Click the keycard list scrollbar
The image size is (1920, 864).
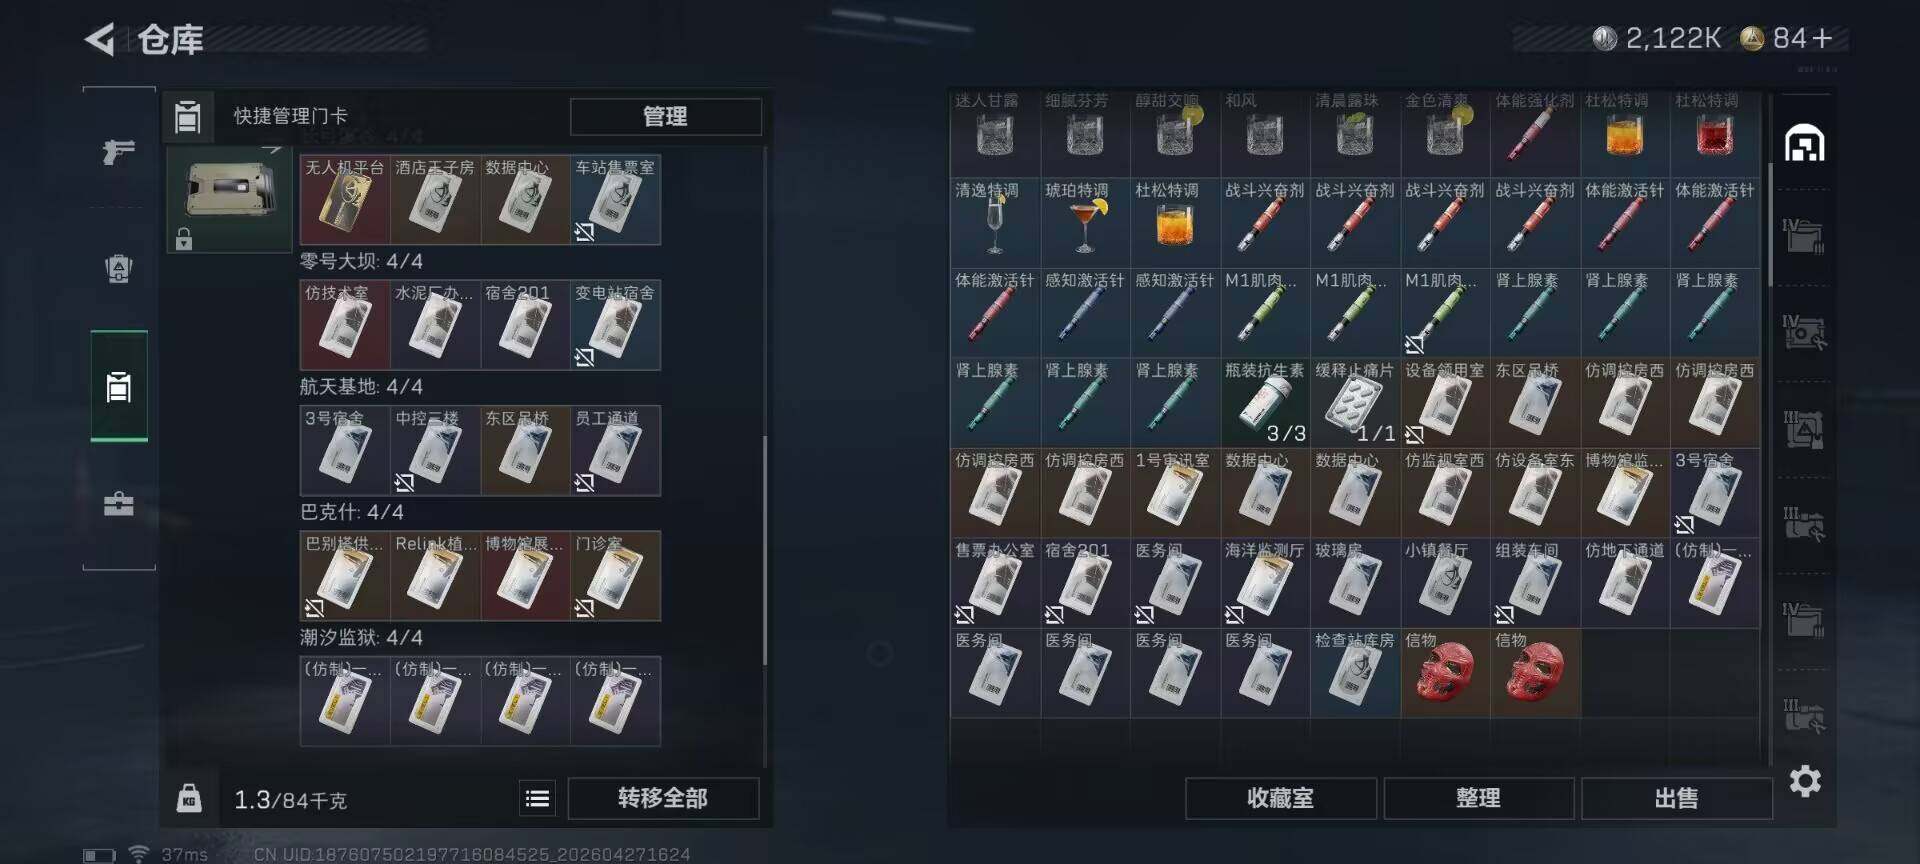click(x=765, y=550)
